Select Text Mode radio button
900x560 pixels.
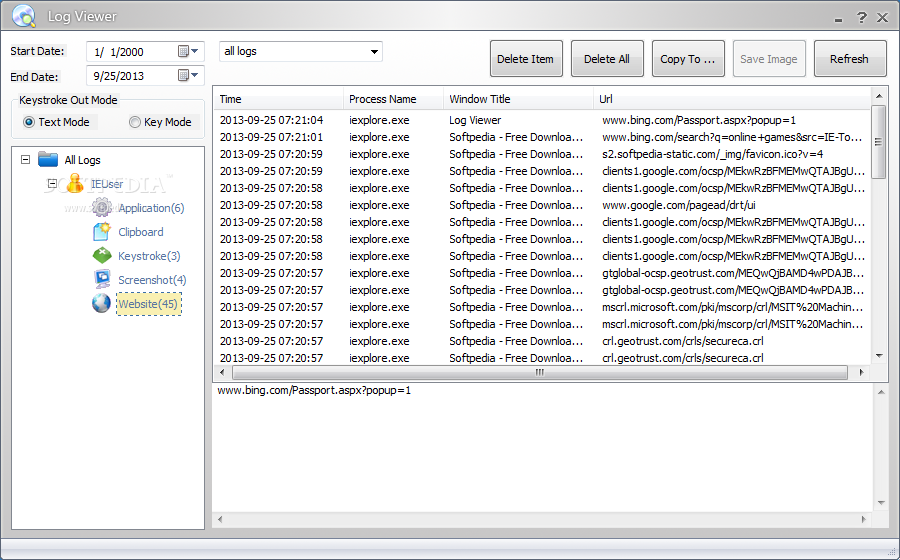29,122
